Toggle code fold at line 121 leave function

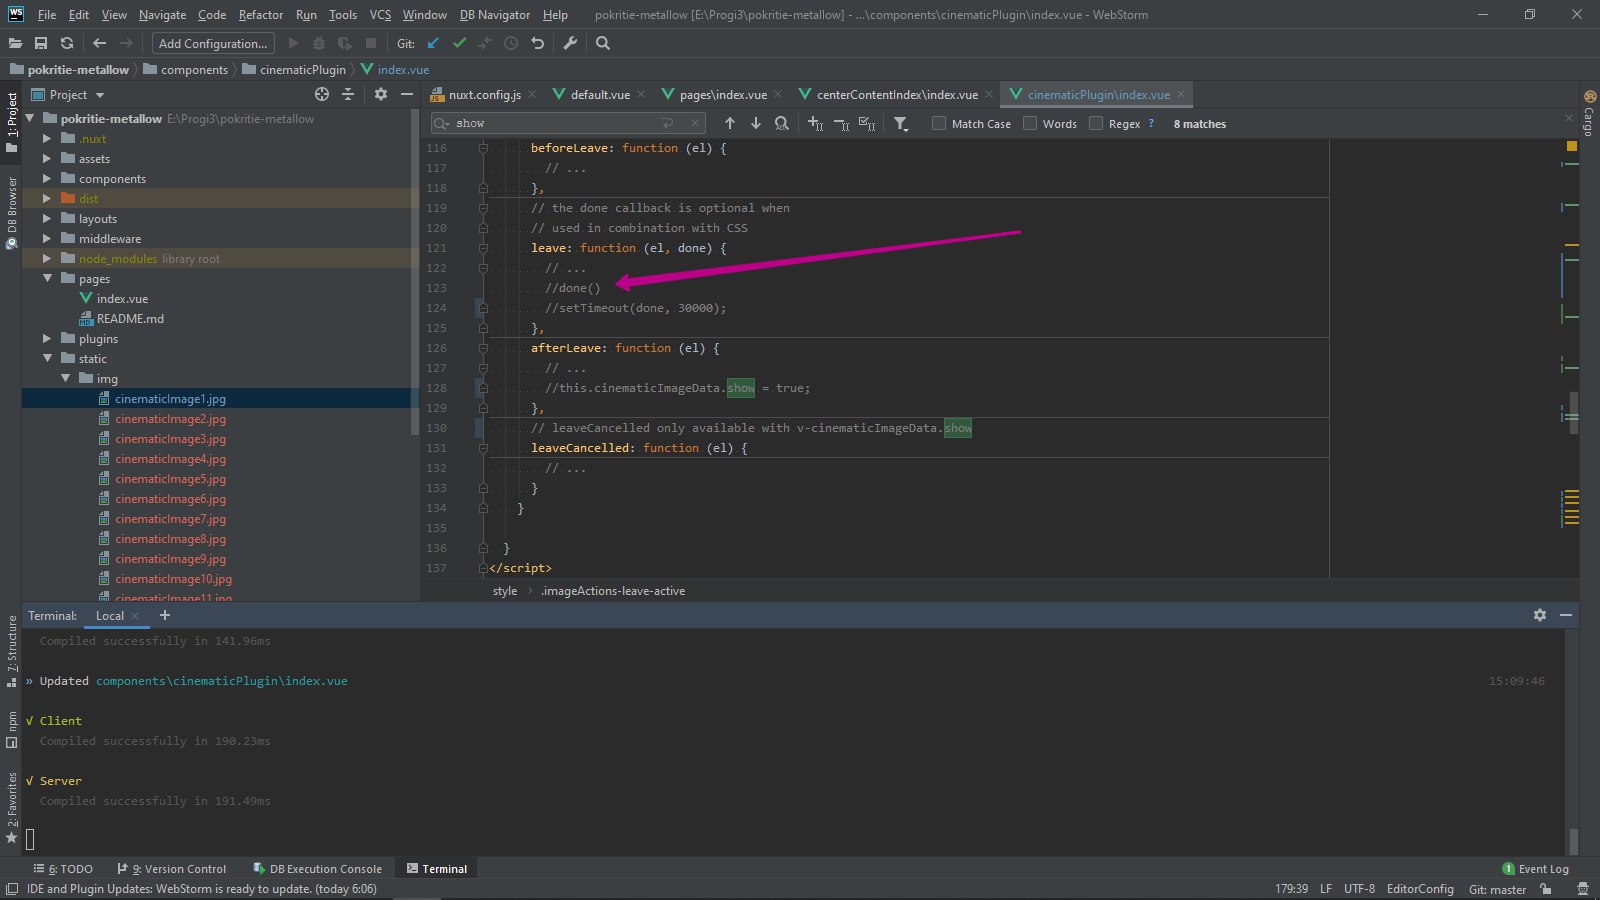483,248
